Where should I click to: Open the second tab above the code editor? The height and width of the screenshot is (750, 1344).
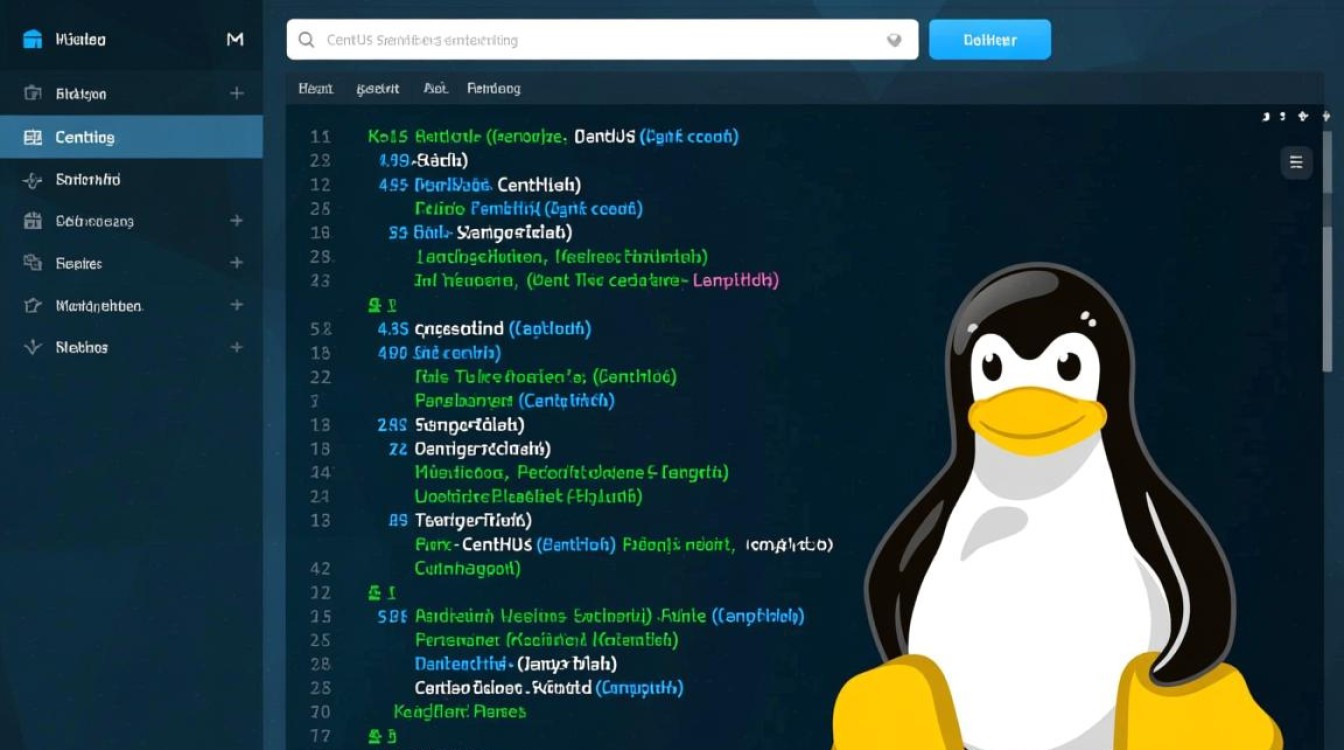click(x=378, y=88)
